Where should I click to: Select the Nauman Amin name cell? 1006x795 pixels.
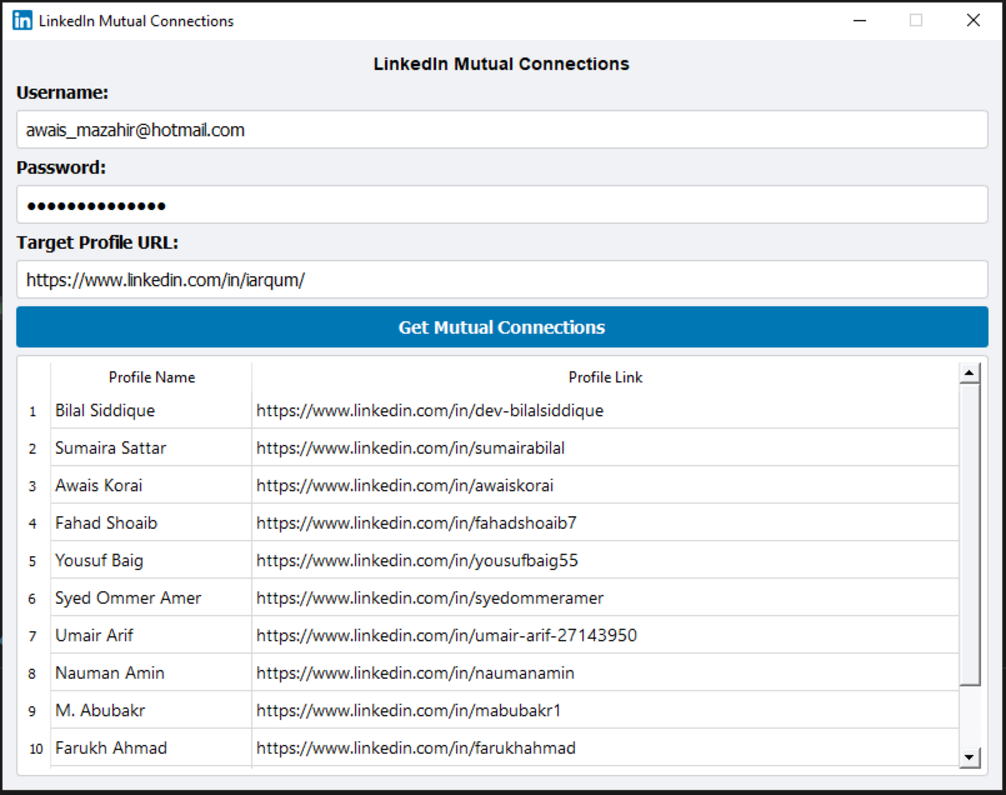point(151,673)
